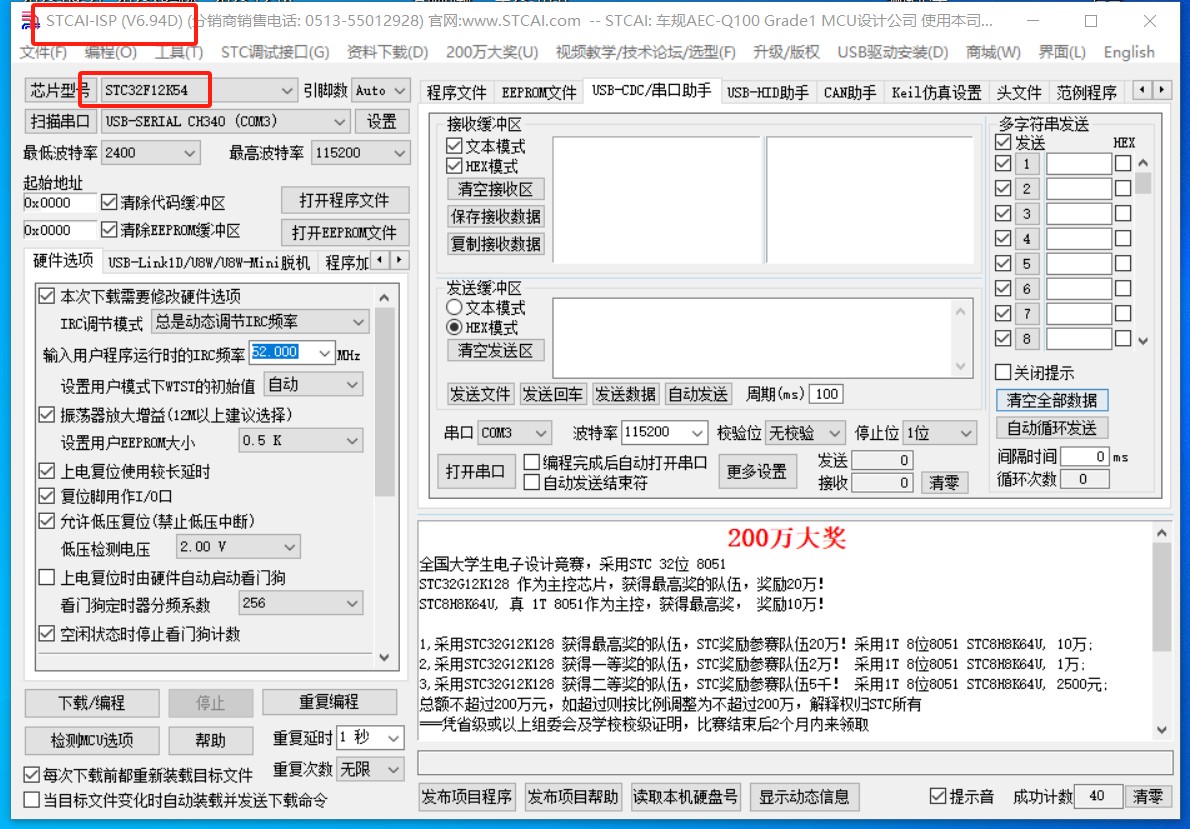The image size is (1190, 829).
Task: Toggle 清除代码缓冲区 checkbox
Action: tap(109, 202)
